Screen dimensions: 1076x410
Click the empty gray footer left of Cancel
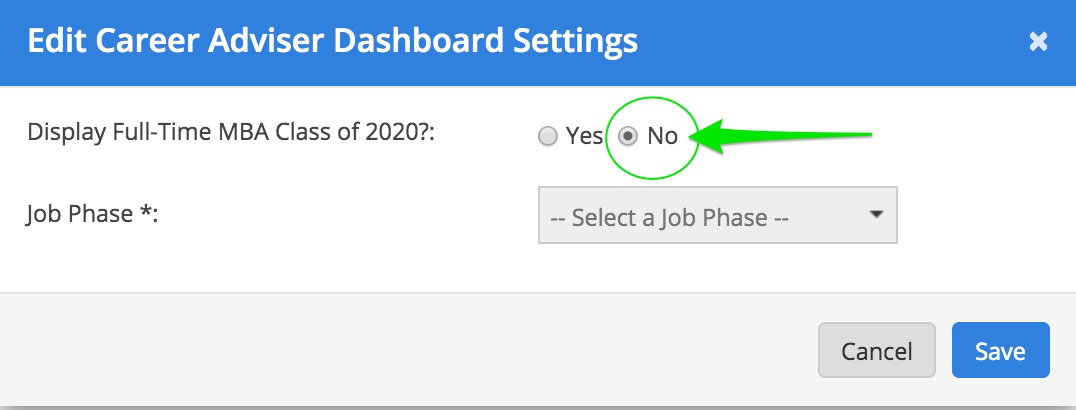point(400,350)
